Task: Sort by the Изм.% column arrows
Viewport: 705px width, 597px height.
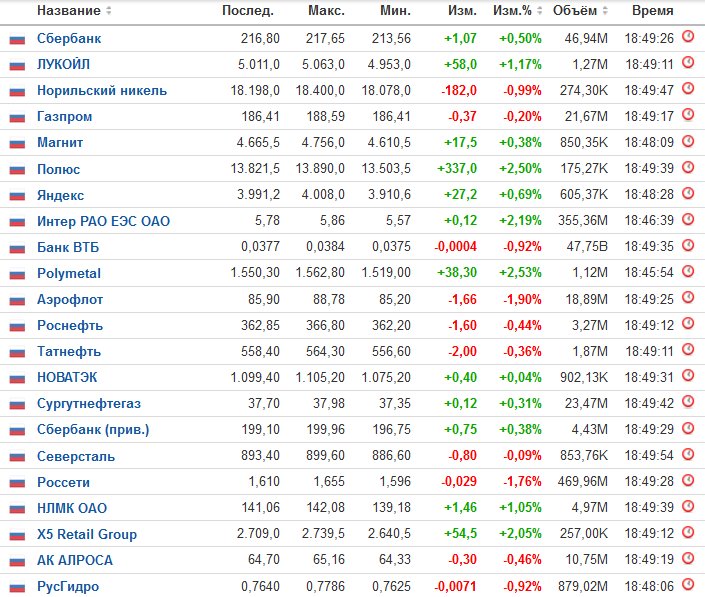Action: pyautogui.click(x=540, y=10)
